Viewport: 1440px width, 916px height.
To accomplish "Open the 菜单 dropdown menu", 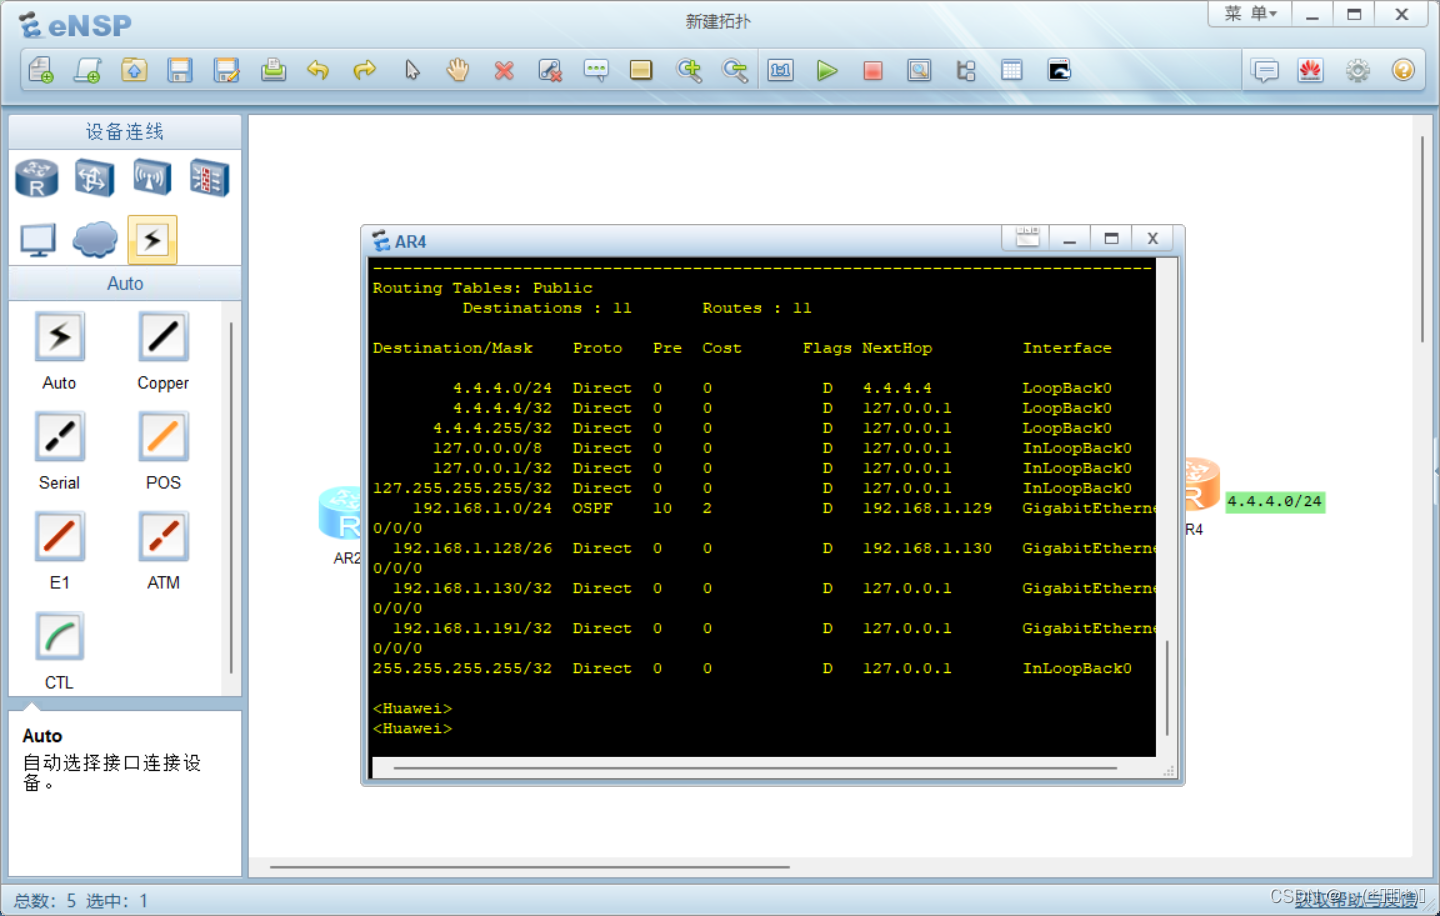I will [1250, 14].
